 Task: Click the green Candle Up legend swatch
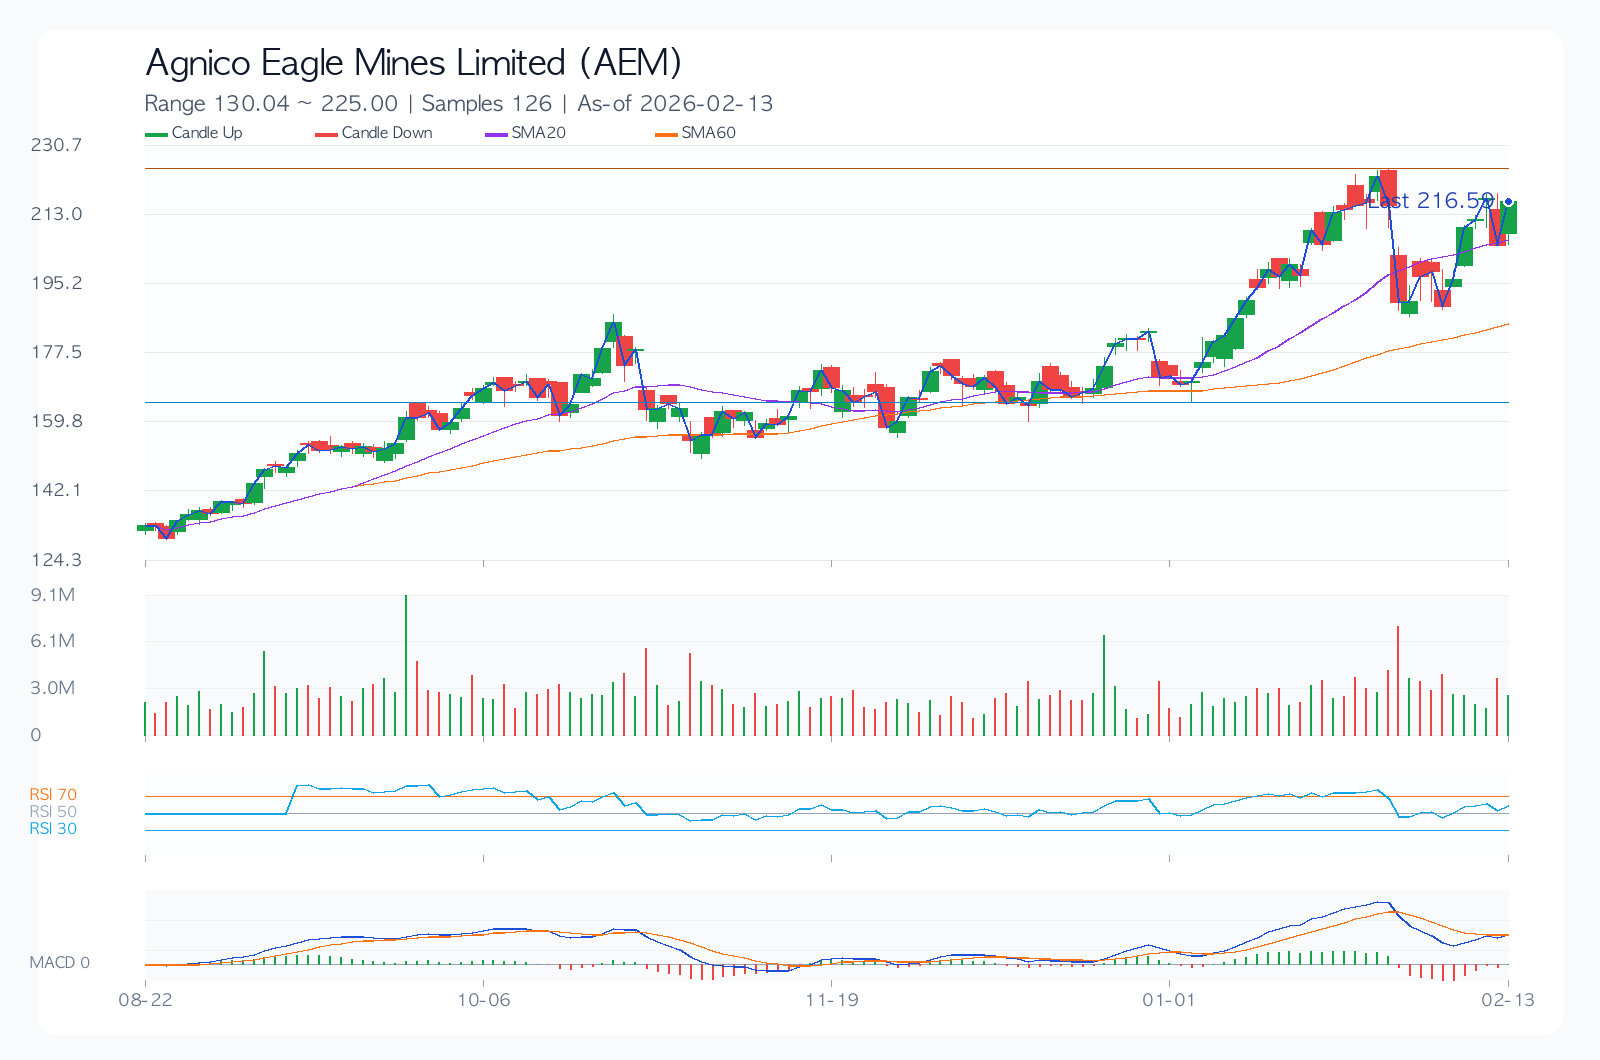157,134
